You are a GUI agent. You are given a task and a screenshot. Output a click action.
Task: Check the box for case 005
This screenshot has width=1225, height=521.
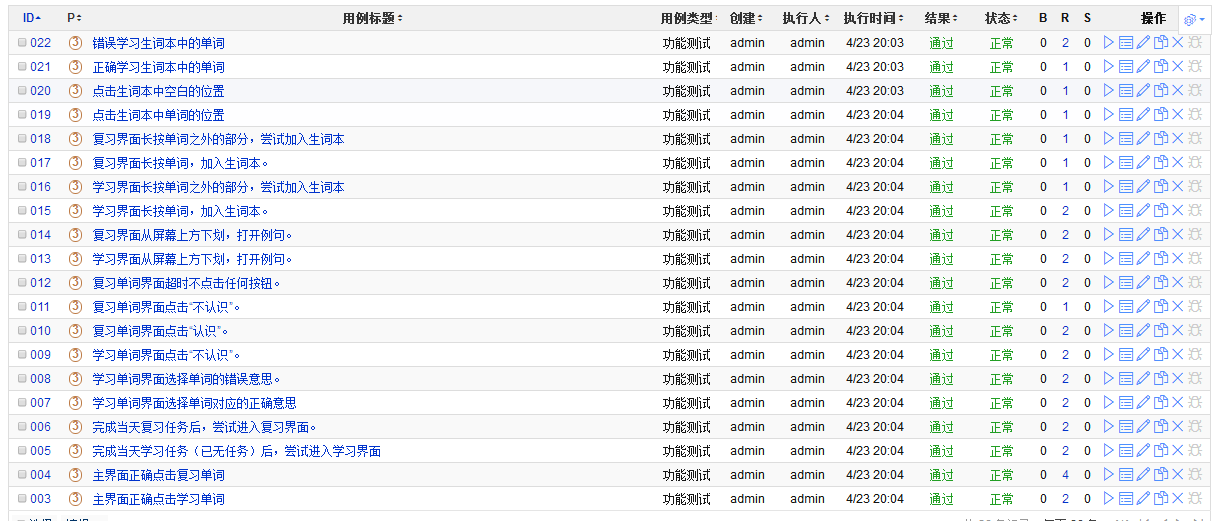pyautogui.click(x=22, y=451)
